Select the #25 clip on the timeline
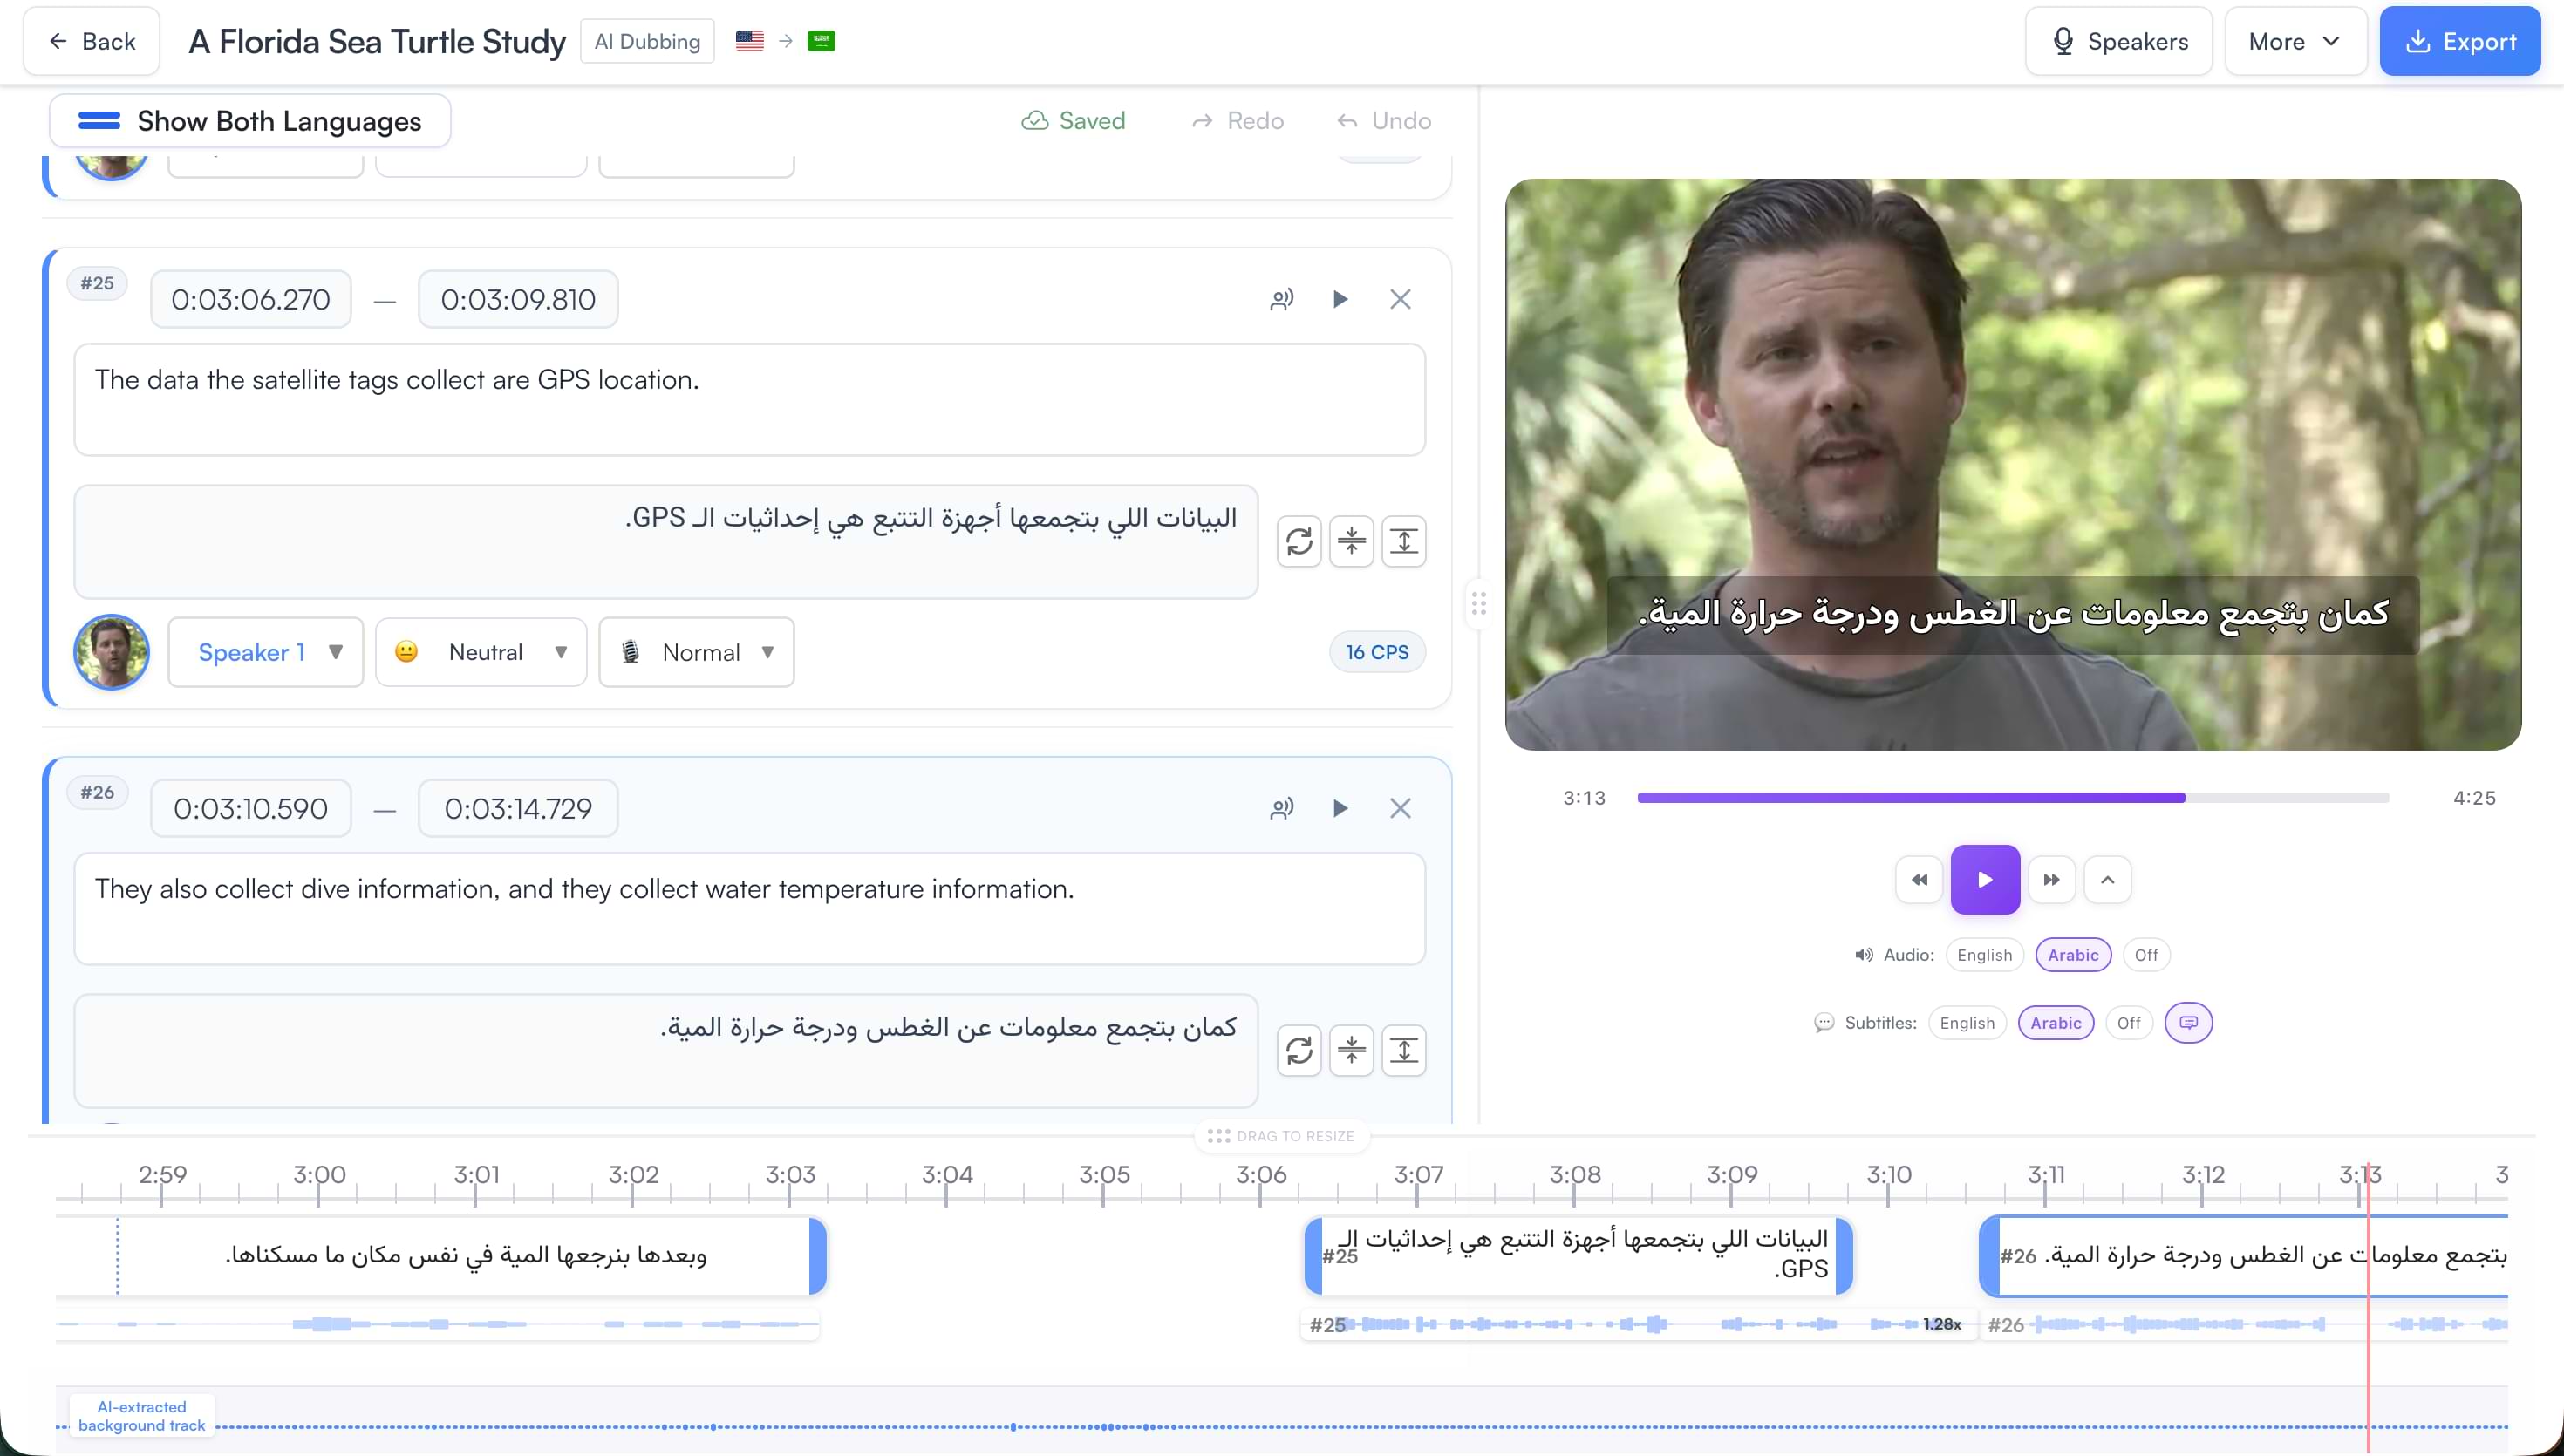Image resolution: width=2564 pixels, height=1456 pixels. pos(1579,1255)
